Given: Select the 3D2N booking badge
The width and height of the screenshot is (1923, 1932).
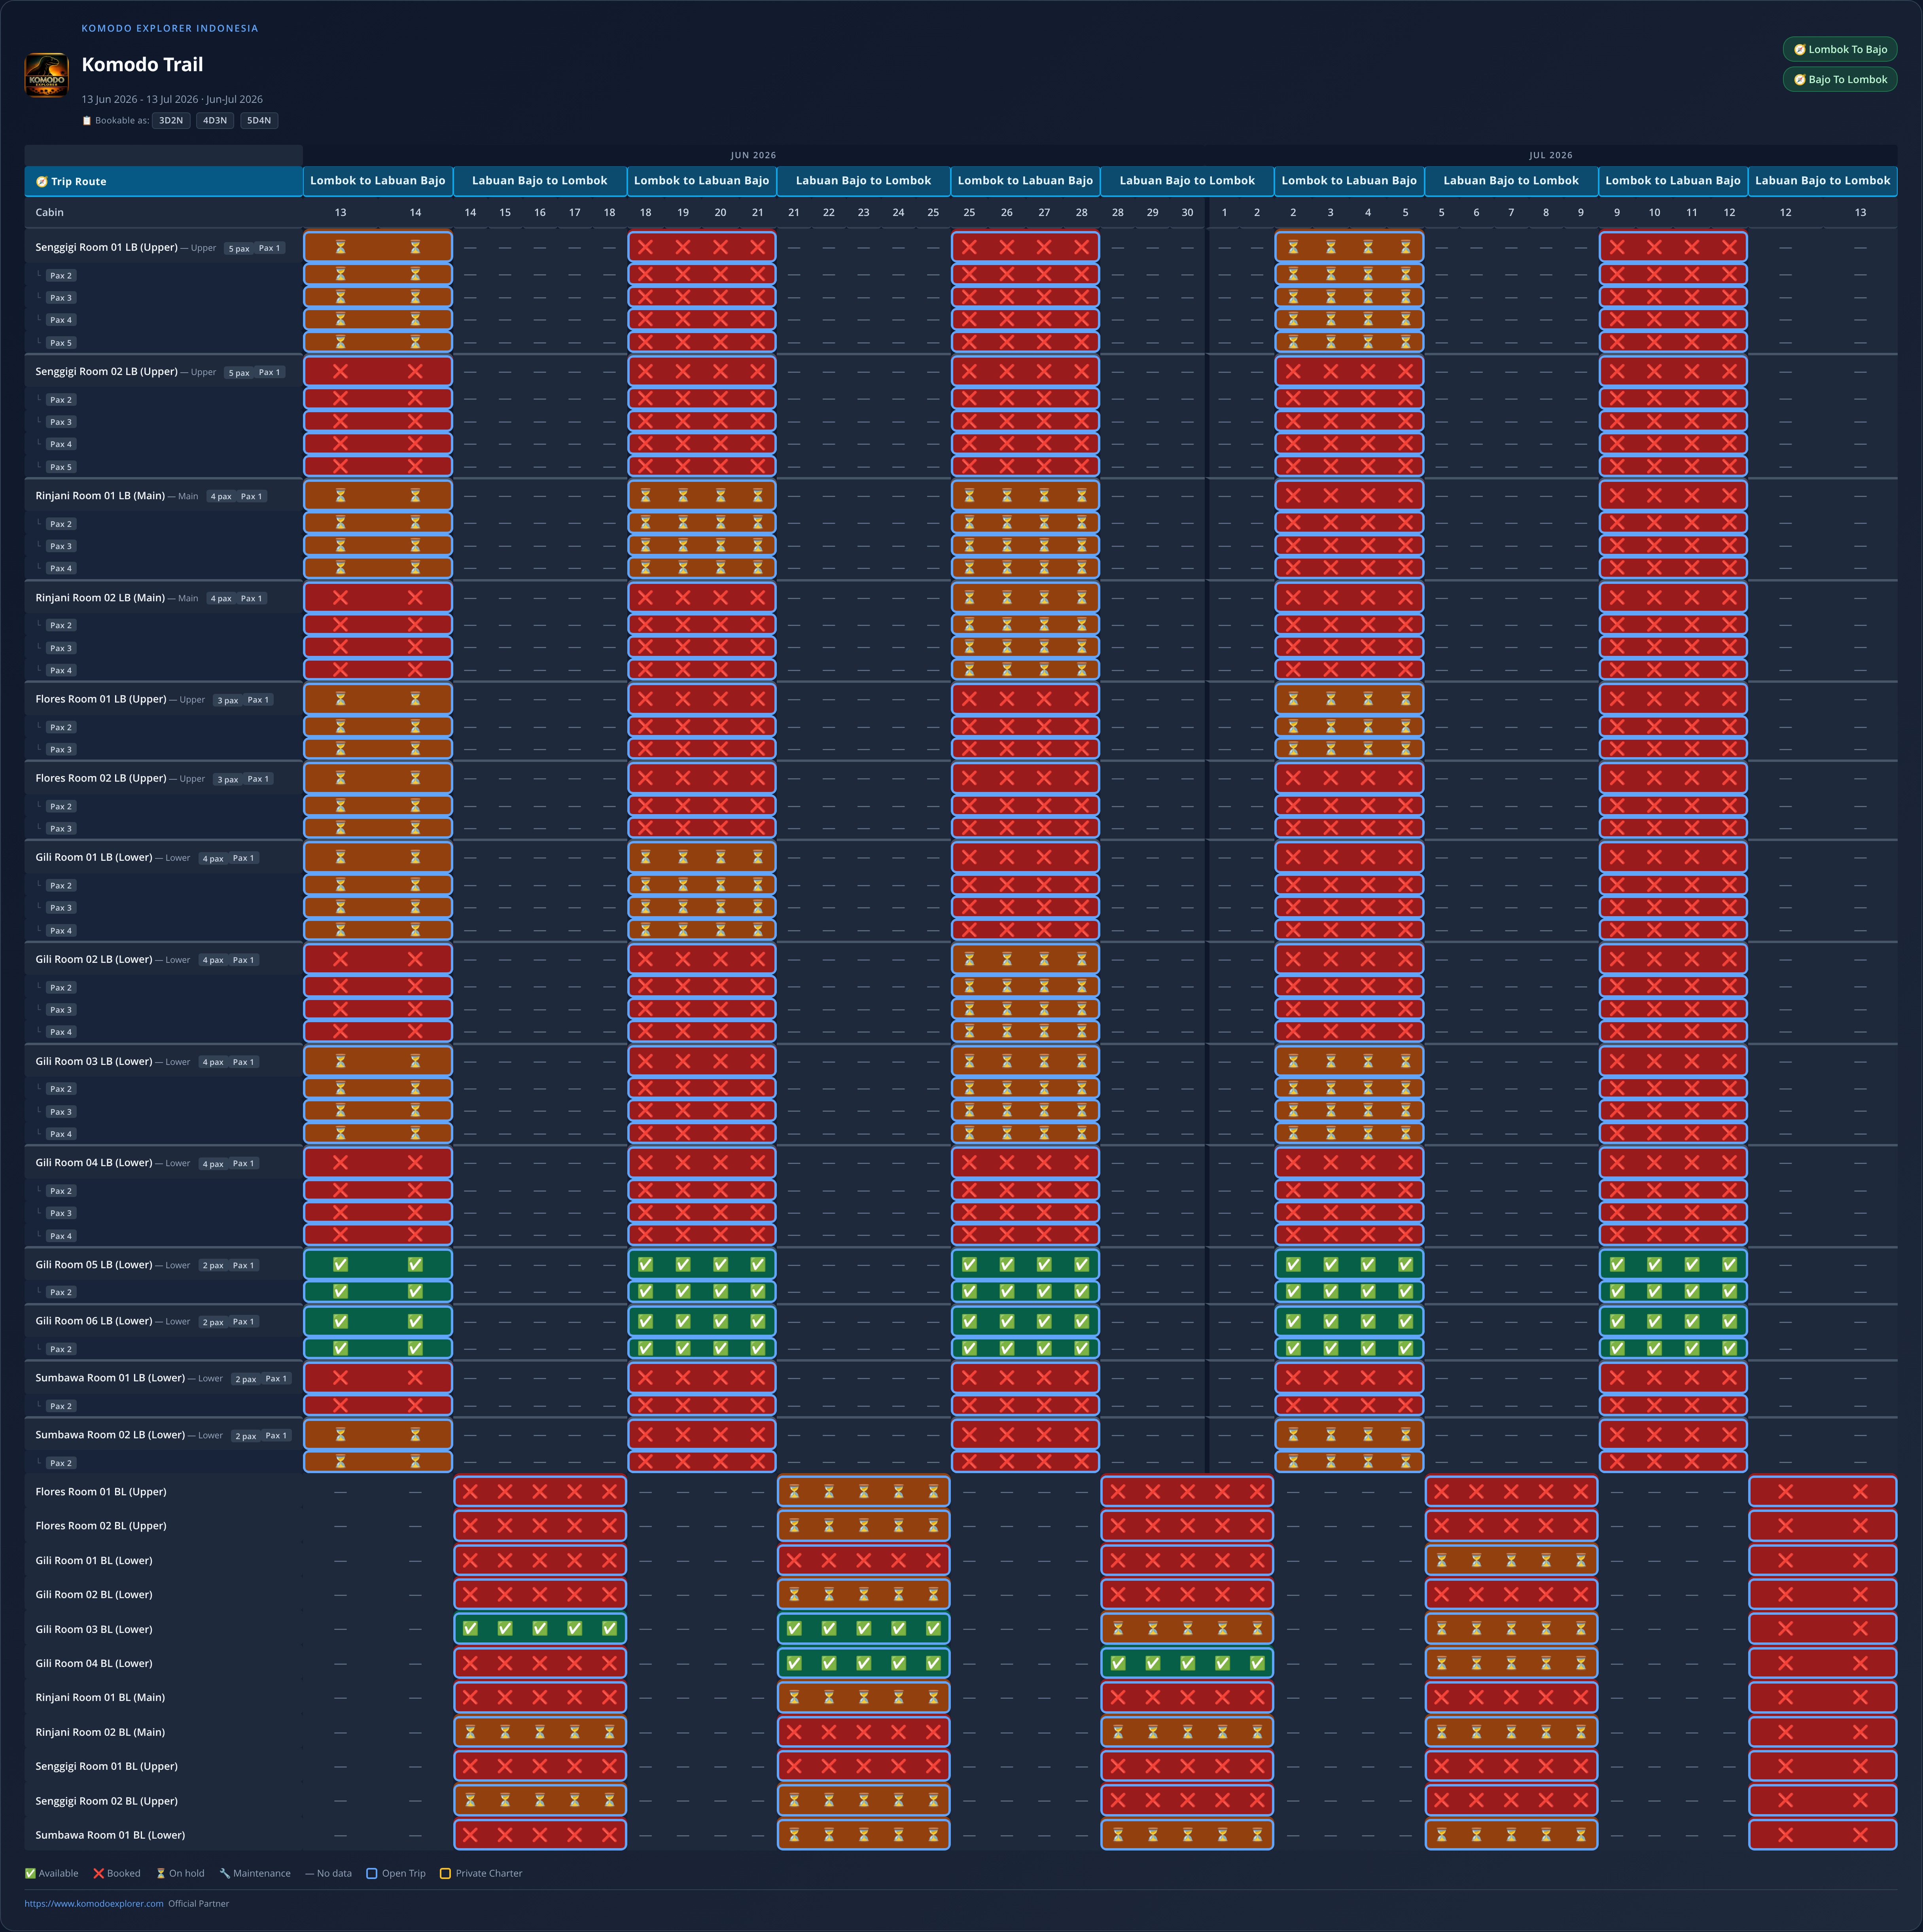Looking at the screenshot, I should click(171, 121).
